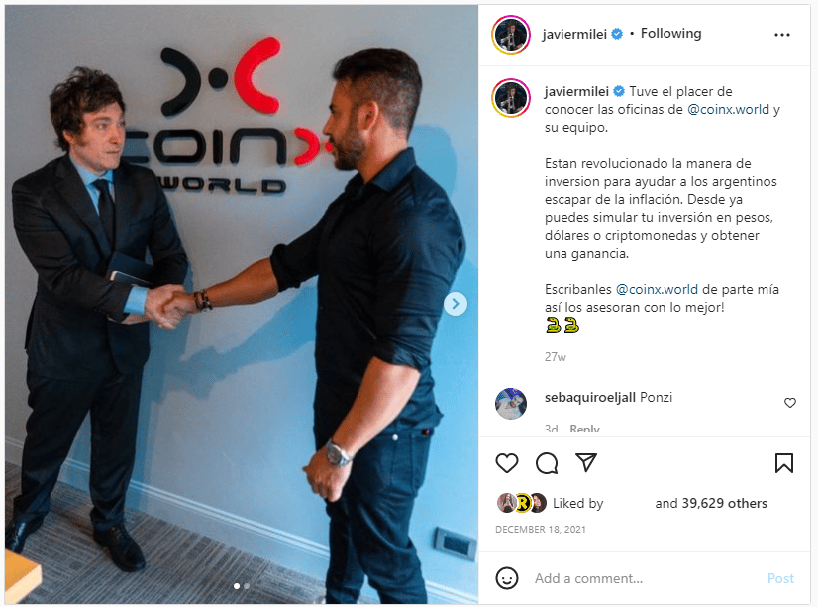Viewport: 826px width, 607px height.
Task: Open the @coinx.world mention in the first caption line
Action: pos(728,110)
